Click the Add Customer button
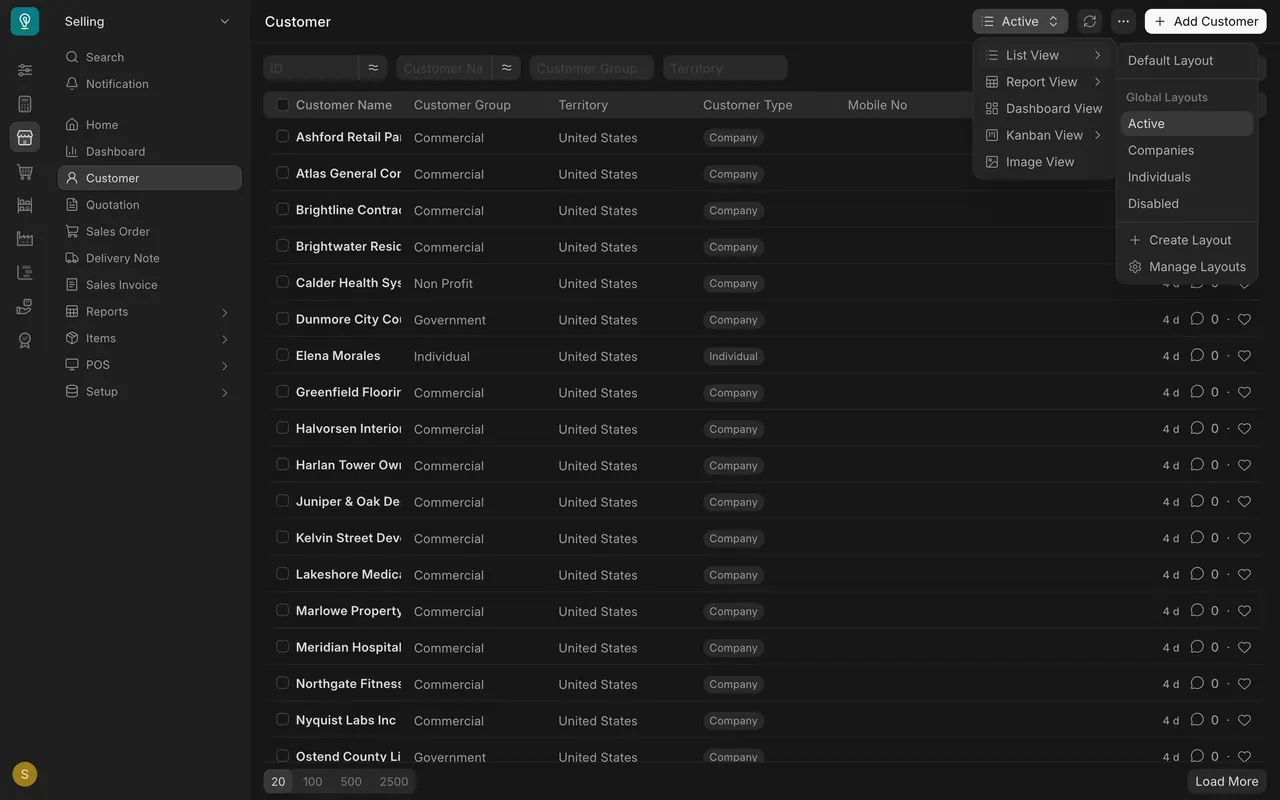This screenshot has width=1280, height=800. pyautogui.click(x=1206, y=21)
